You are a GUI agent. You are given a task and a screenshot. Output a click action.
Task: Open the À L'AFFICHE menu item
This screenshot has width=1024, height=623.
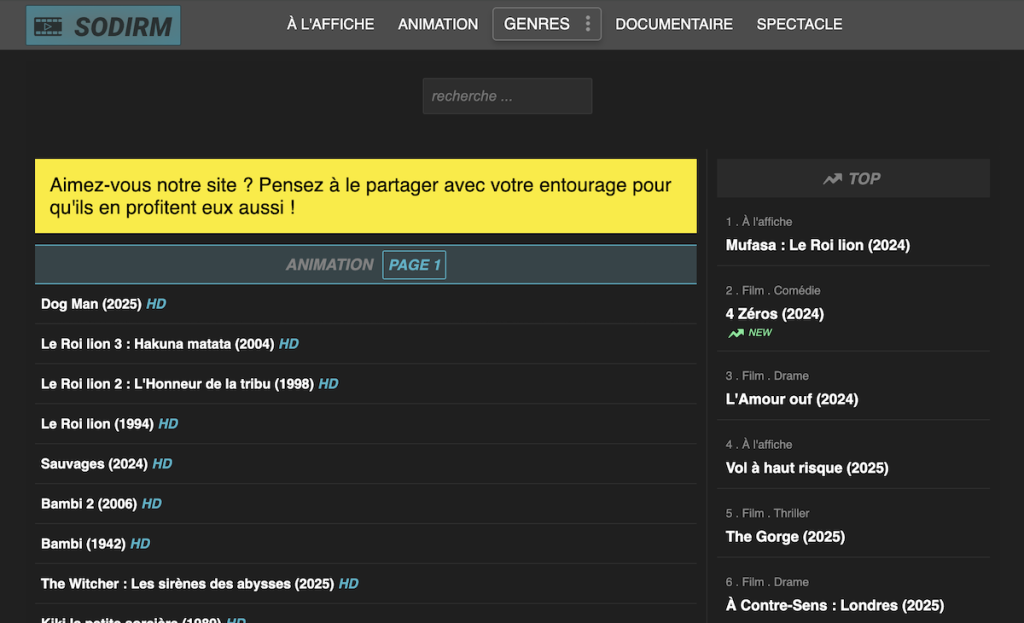pos(330,24)
